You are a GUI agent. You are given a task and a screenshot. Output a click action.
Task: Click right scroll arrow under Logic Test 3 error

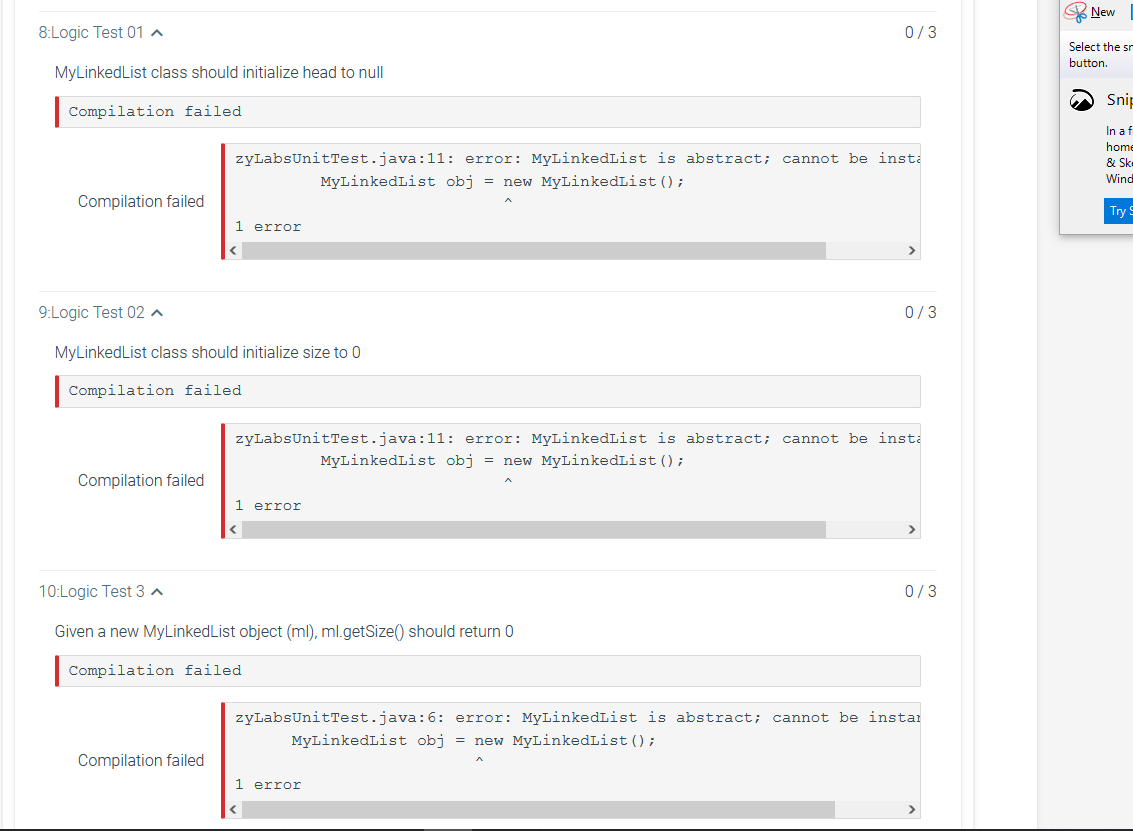click(x=910, y=808)
